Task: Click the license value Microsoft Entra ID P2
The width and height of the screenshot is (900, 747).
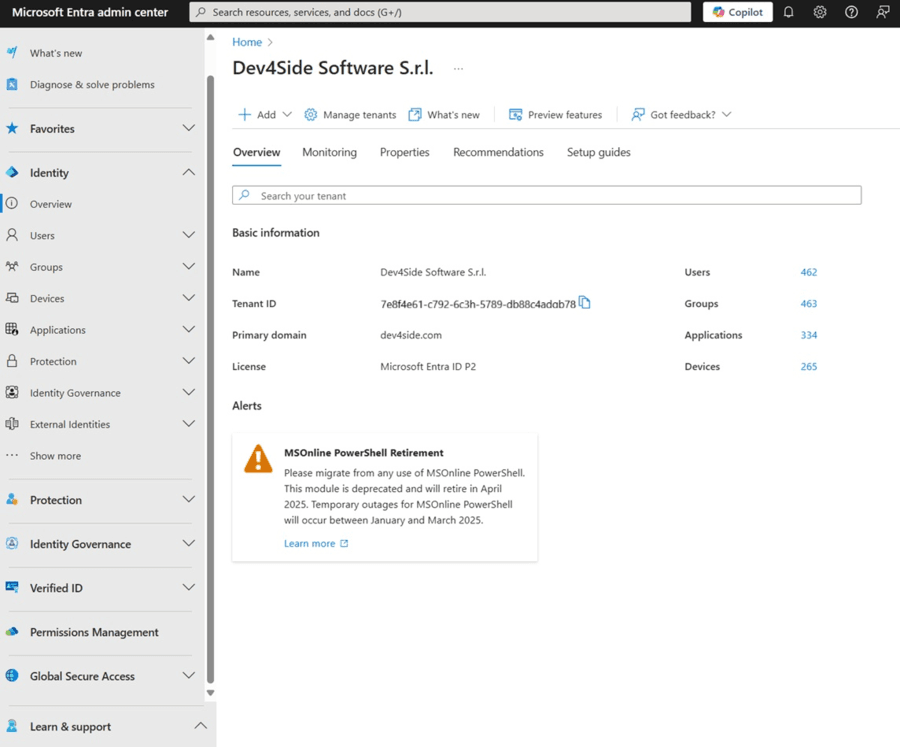Action: click(x=428, y=366)
